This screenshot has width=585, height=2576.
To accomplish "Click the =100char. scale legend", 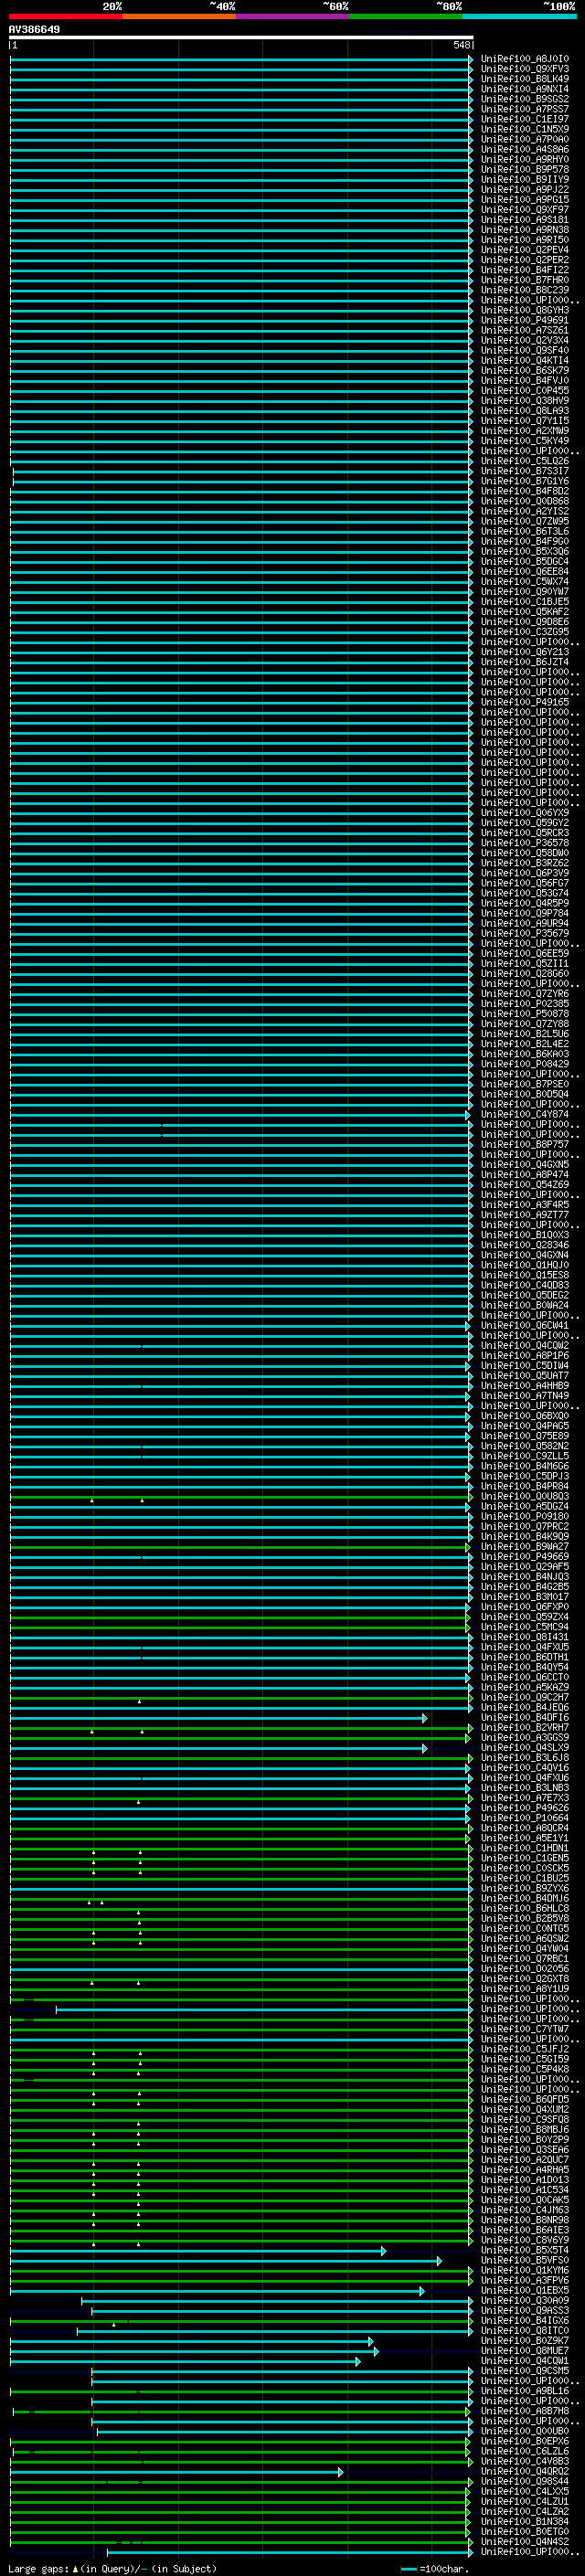I will point(433,2569).
